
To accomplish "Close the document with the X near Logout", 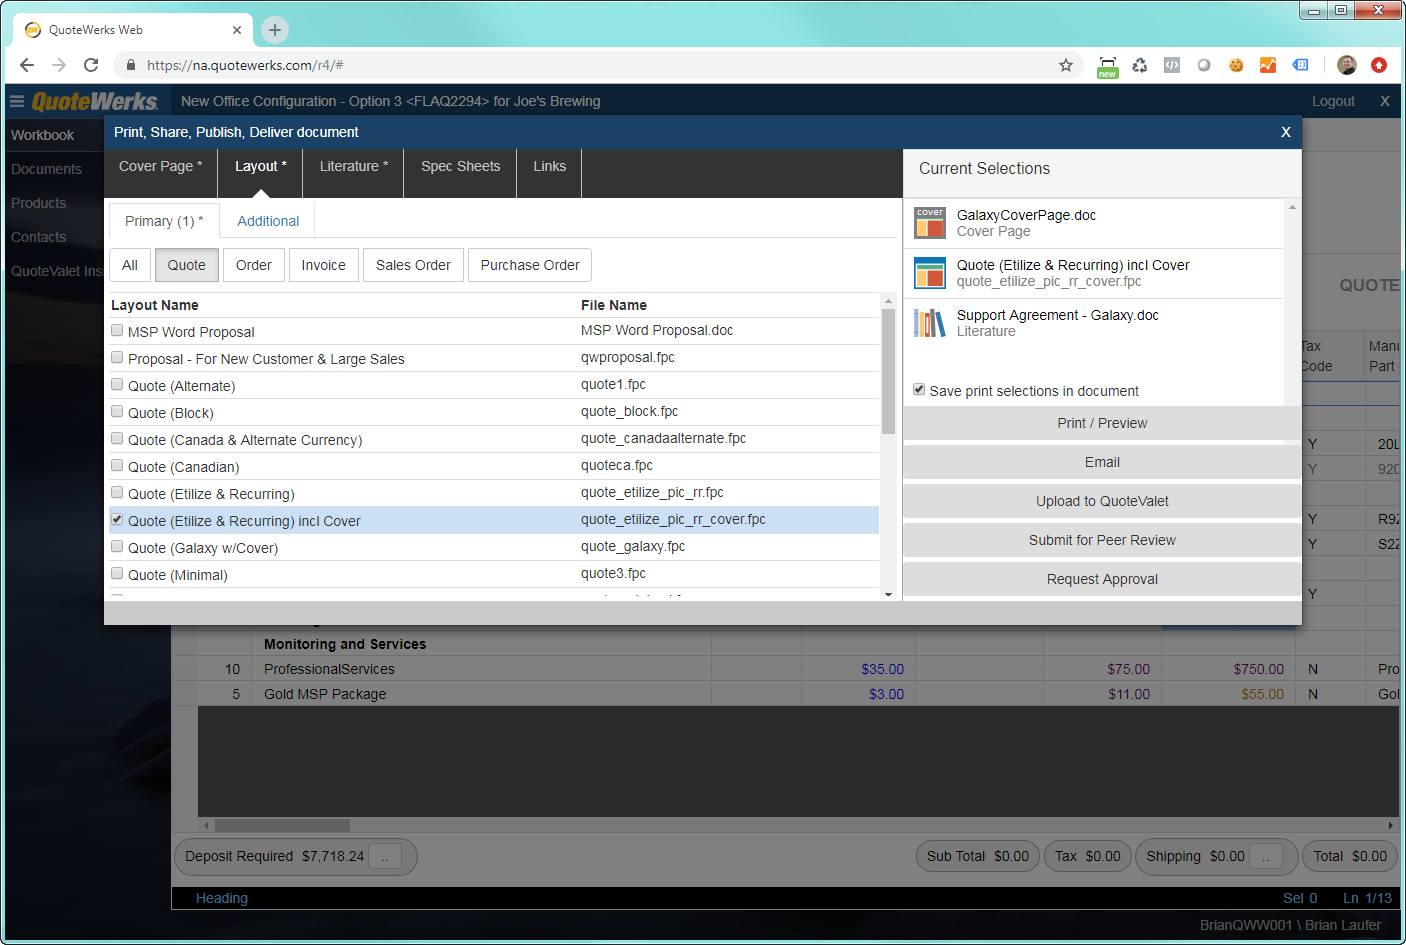I will pyautogui.click(x=1385, y=101).
